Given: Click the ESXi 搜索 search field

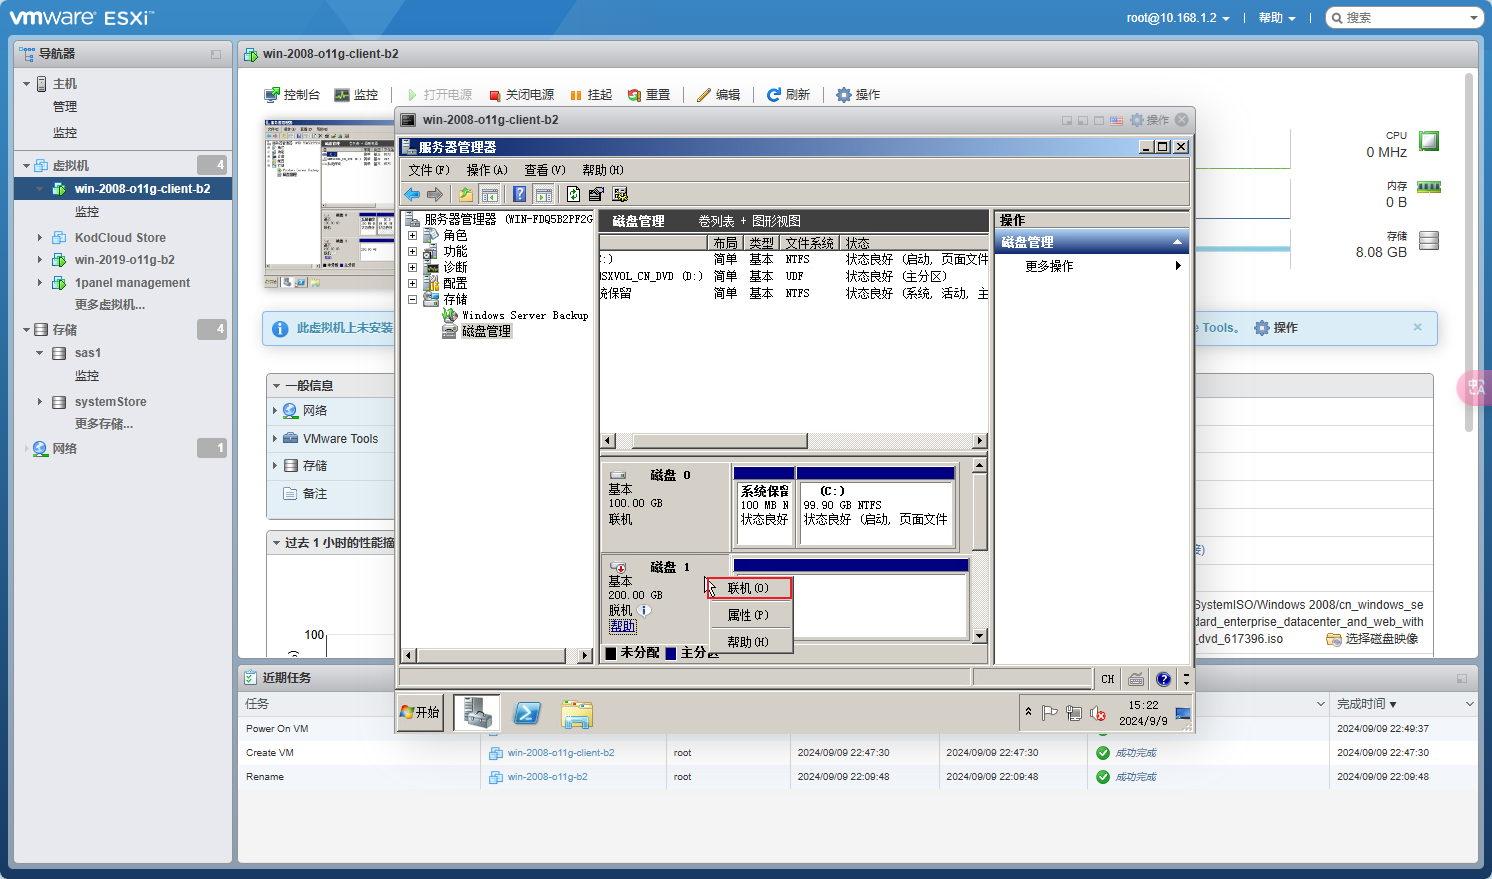Looking at the screenshot, I should (x=1402, y=18).
